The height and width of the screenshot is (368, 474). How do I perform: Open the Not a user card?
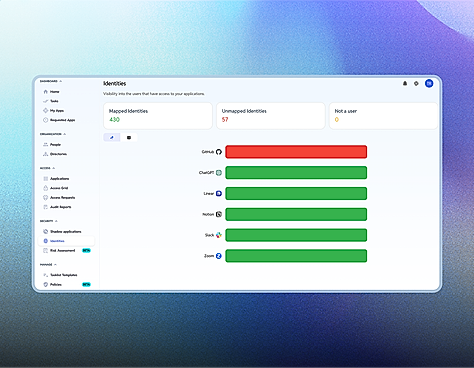click(x=383, y=116)
